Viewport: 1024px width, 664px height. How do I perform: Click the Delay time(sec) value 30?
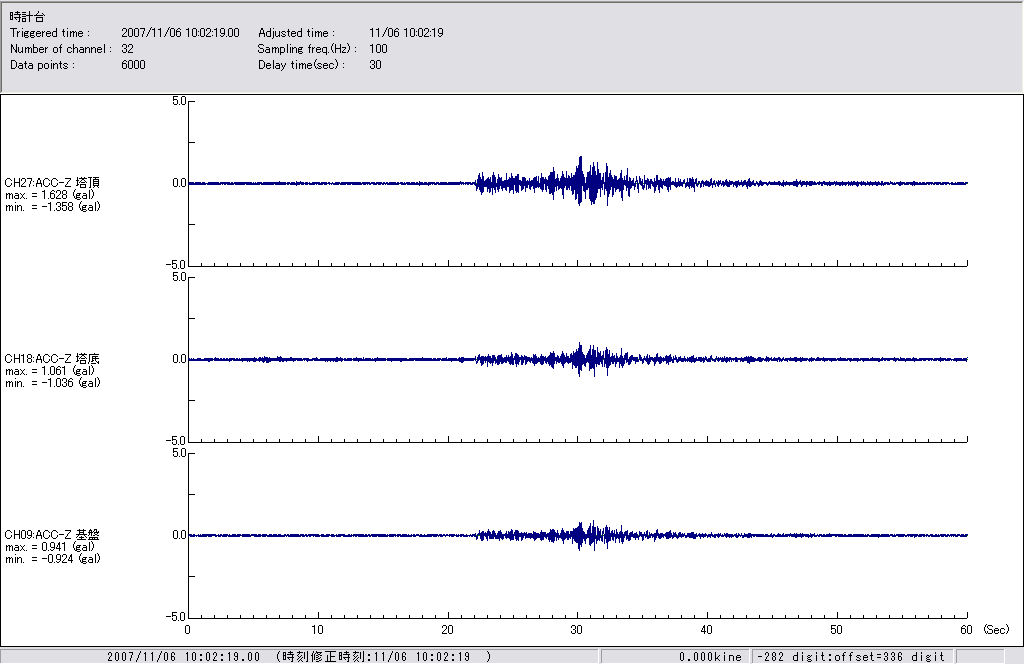click(375, 65)
